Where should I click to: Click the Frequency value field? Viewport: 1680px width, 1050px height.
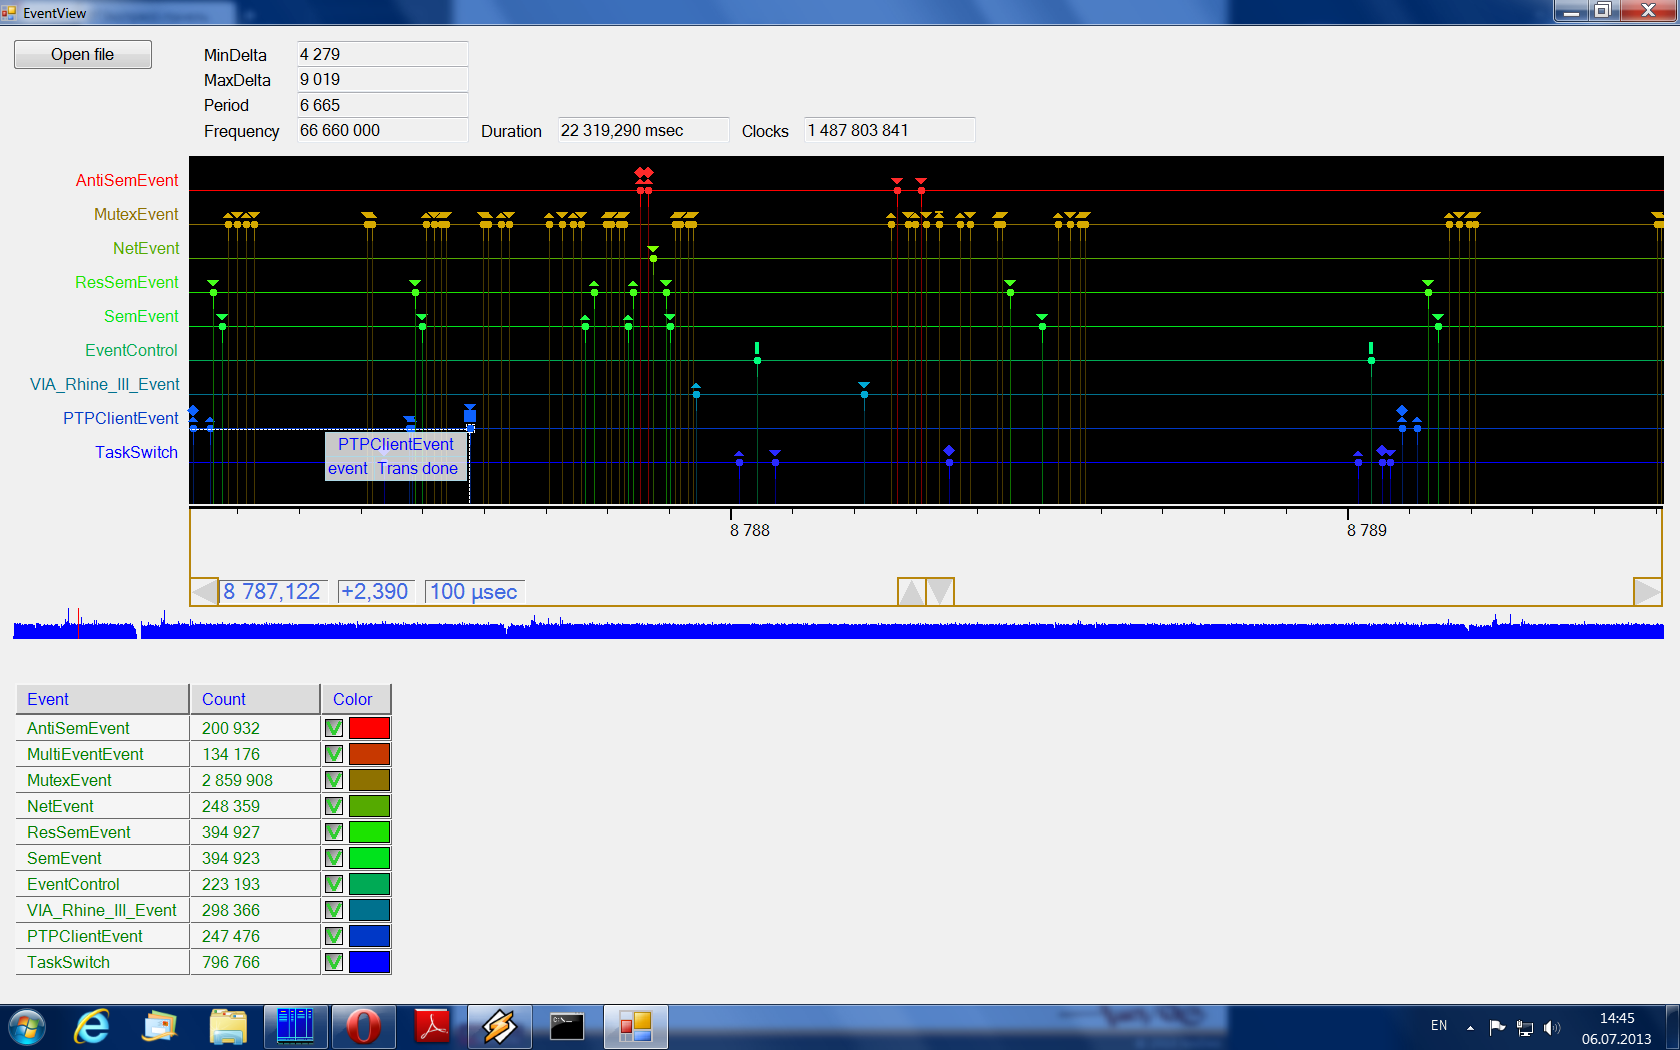pos(383,130)
